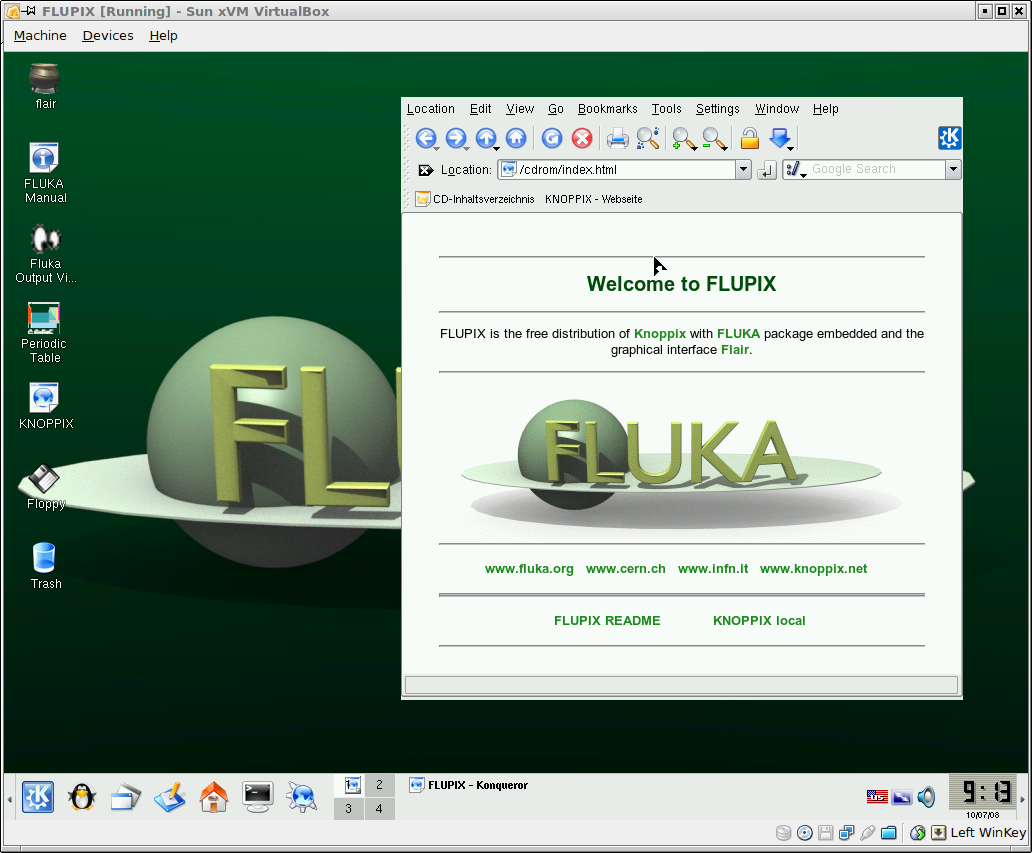
Task: Click the CD-Inhaltsverzeichnis bookmark
Action: point(475,199)
